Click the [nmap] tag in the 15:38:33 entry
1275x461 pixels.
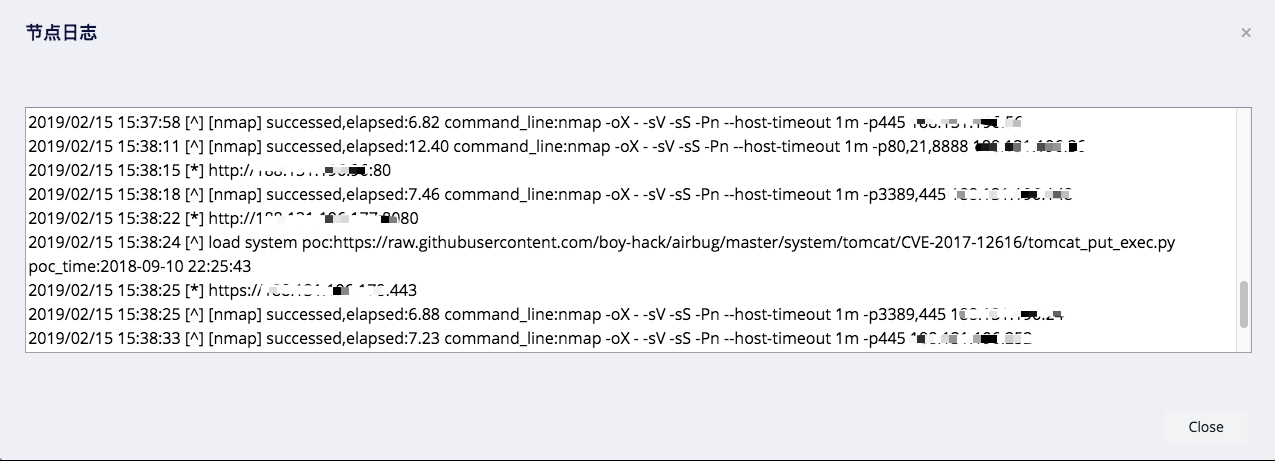(236, 339)
